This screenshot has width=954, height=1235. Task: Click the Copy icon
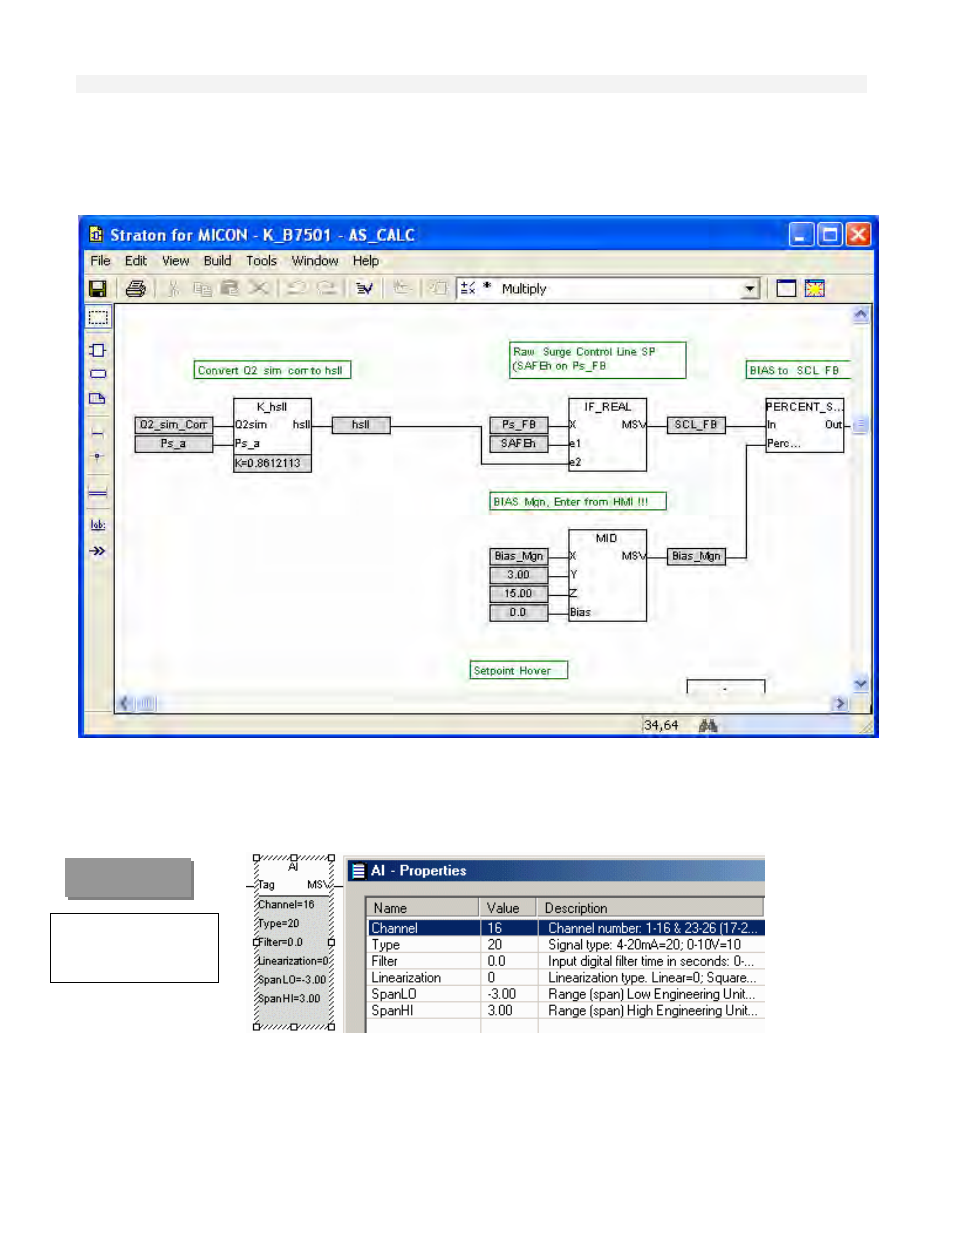202,289
